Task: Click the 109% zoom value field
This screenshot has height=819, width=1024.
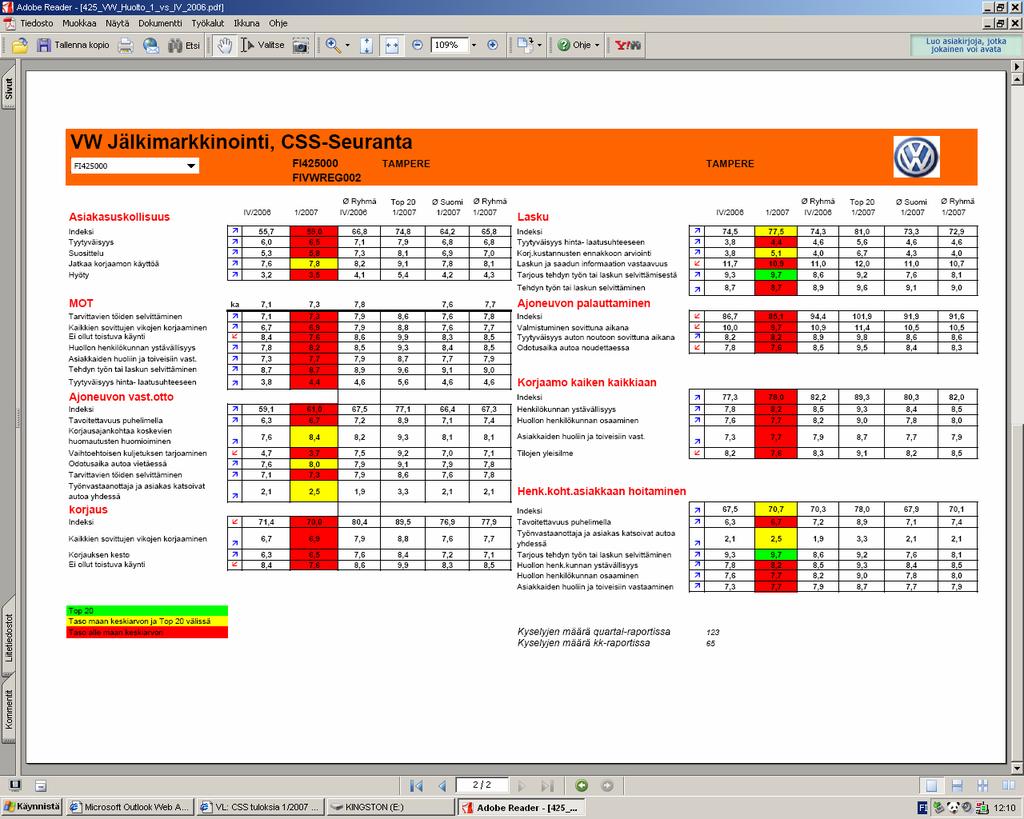Action: coord(449,45)
